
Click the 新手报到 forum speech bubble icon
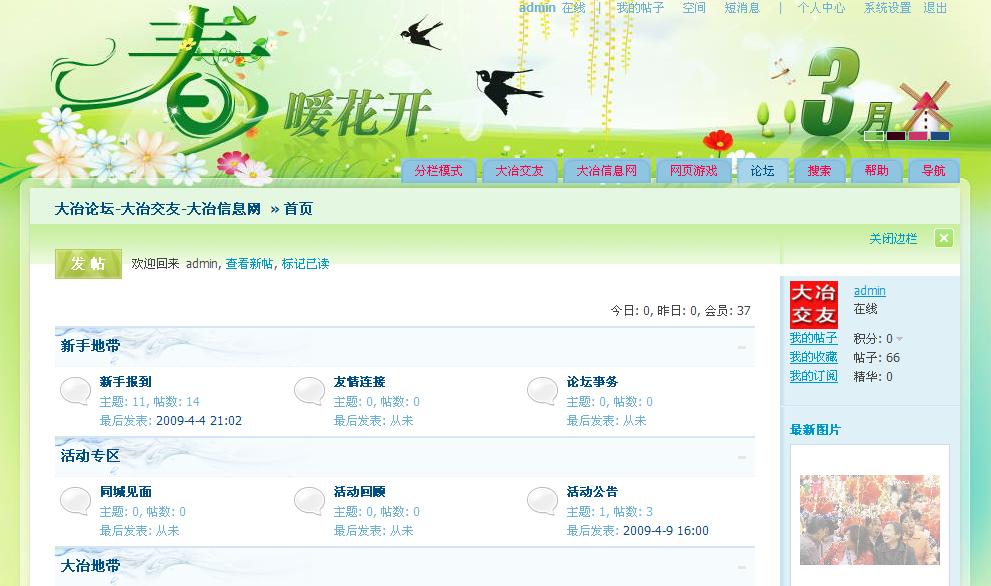pos(75,391)
